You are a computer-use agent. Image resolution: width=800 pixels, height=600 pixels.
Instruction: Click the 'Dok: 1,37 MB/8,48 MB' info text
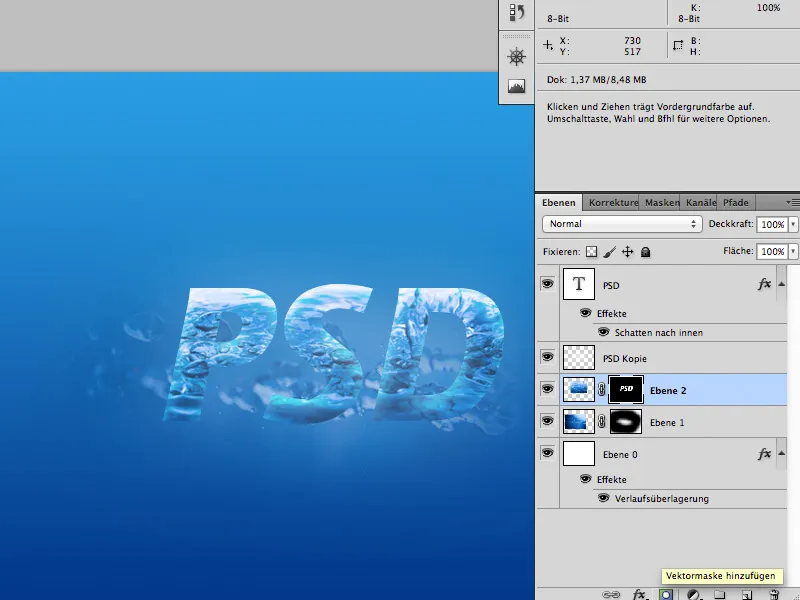pyautogui.click(x=596, y=80)
